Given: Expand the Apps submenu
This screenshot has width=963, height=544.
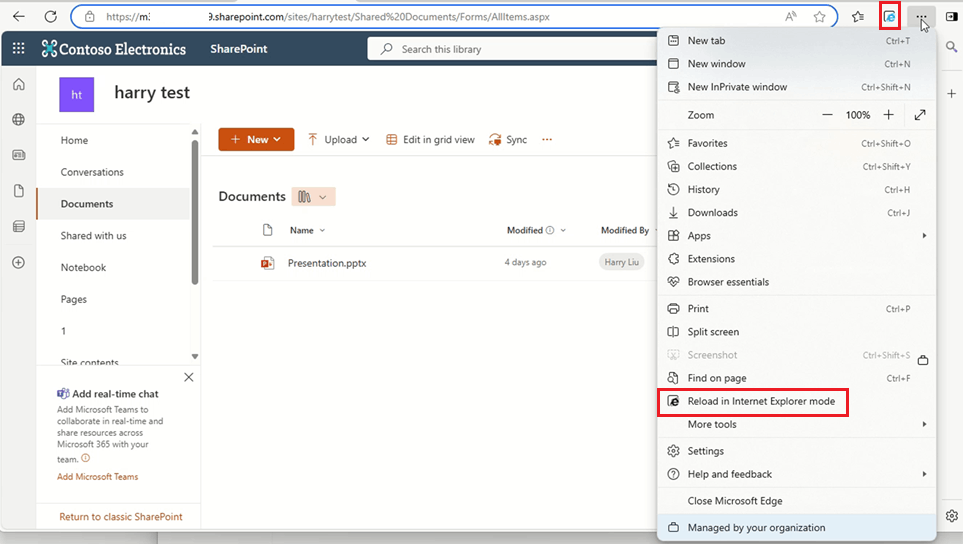Looking at the screenshot, I should [797, 236].
